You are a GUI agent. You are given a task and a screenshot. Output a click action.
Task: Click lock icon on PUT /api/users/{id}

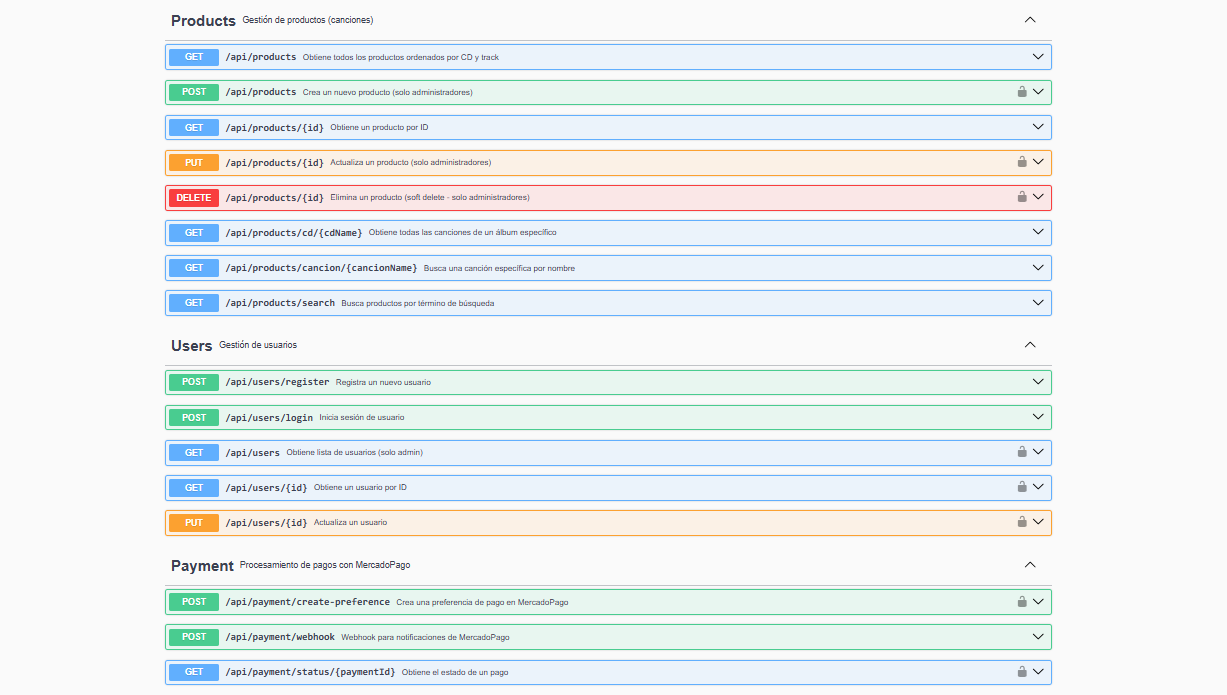[1022, 522]
